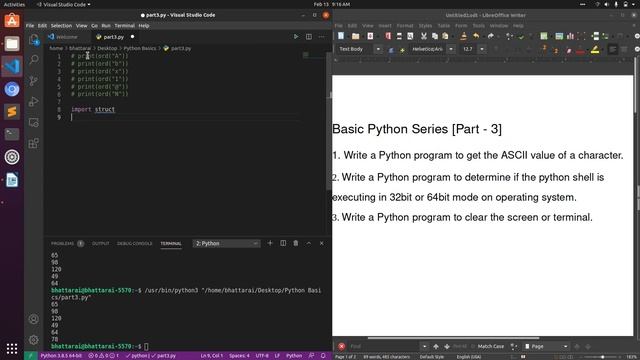Click Redo arrow in Writer toolbar
Viewport: 640px width, 360px height.
[491, 36]
